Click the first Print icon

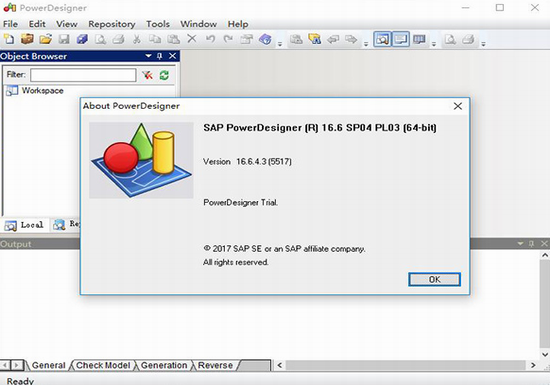point(119,39)
